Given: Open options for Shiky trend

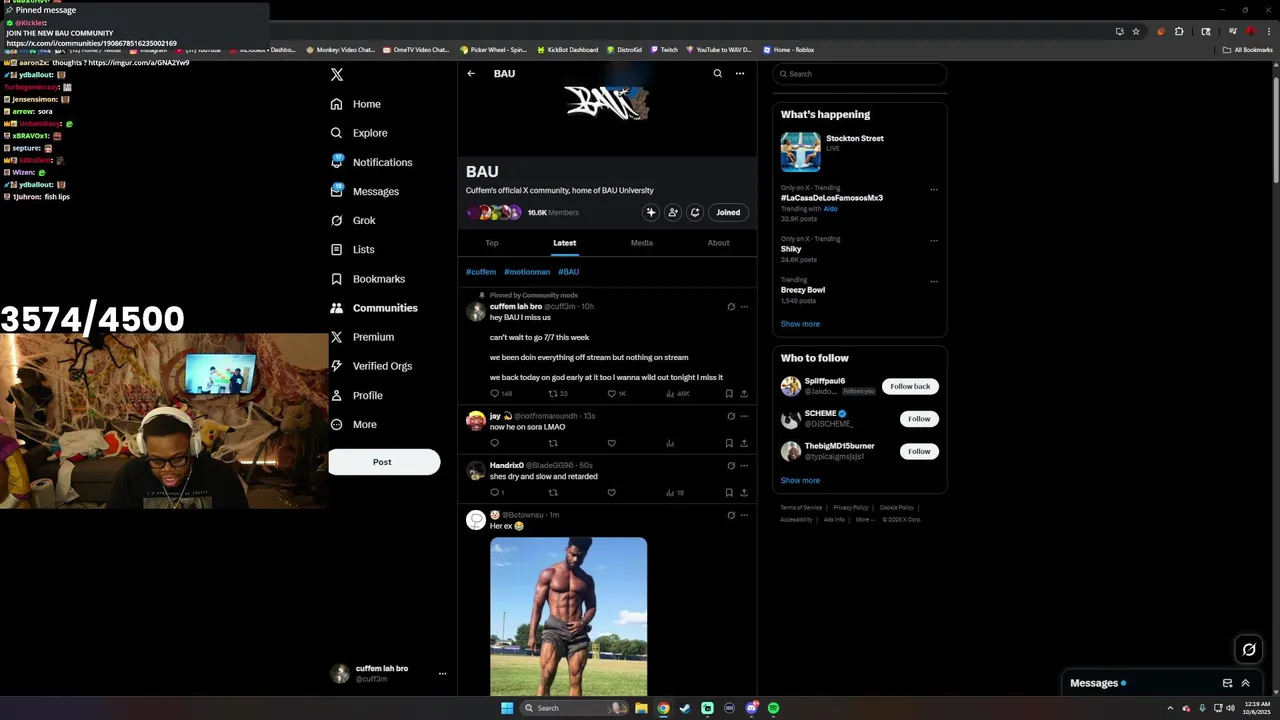Looking at the screenshot, I should point(934,240).
